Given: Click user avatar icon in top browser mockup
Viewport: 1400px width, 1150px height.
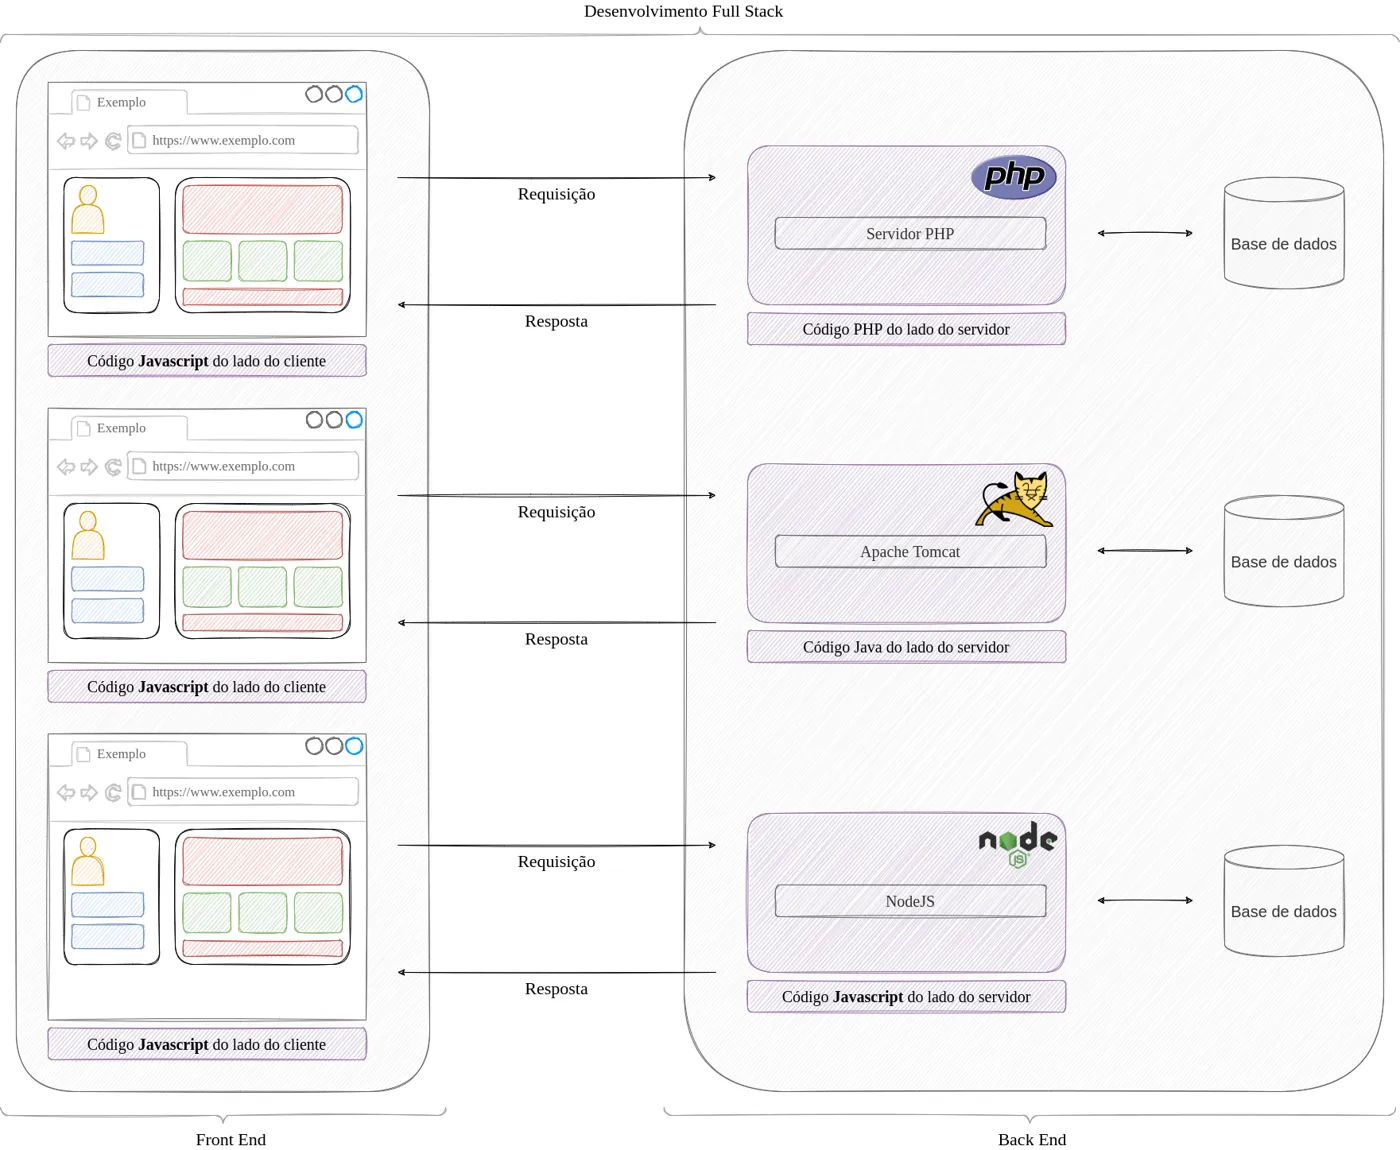Looking at the screenshot, I should (x=88, y=209).
